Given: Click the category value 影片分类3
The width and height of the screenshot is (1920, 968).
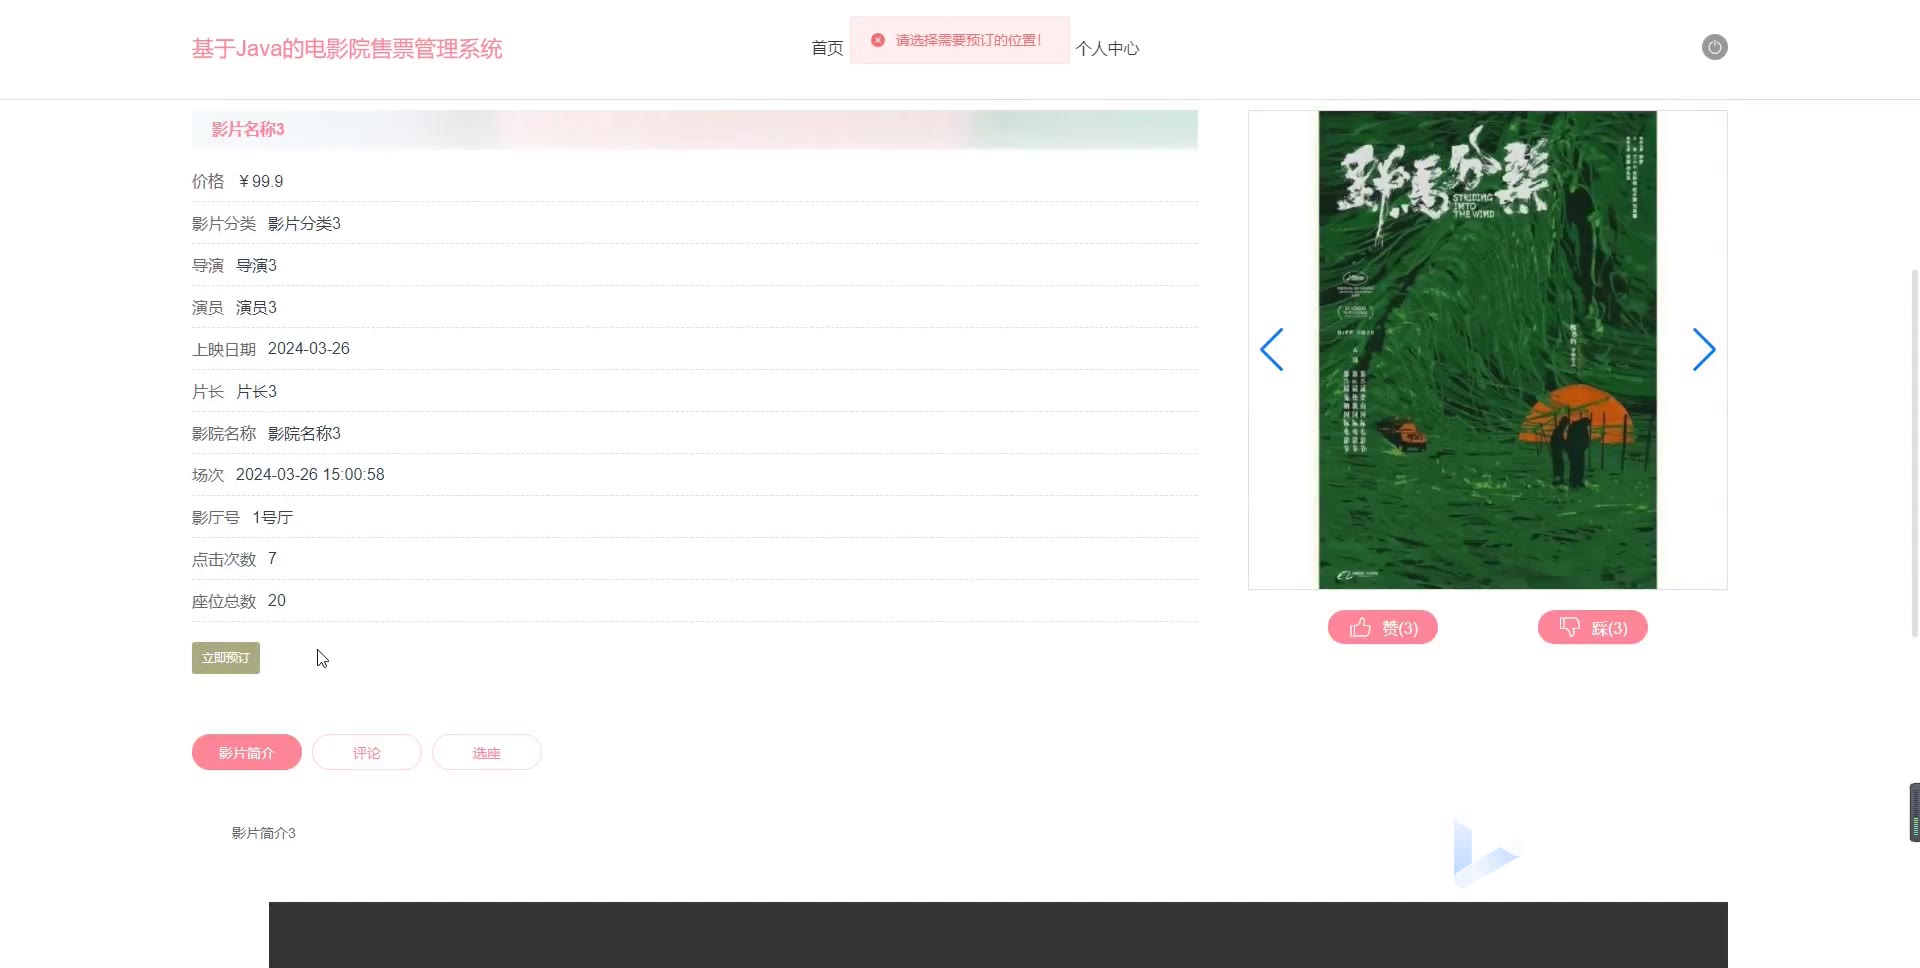Looking at the screenshot, I should pyautogui.click(x=304, y=223).
